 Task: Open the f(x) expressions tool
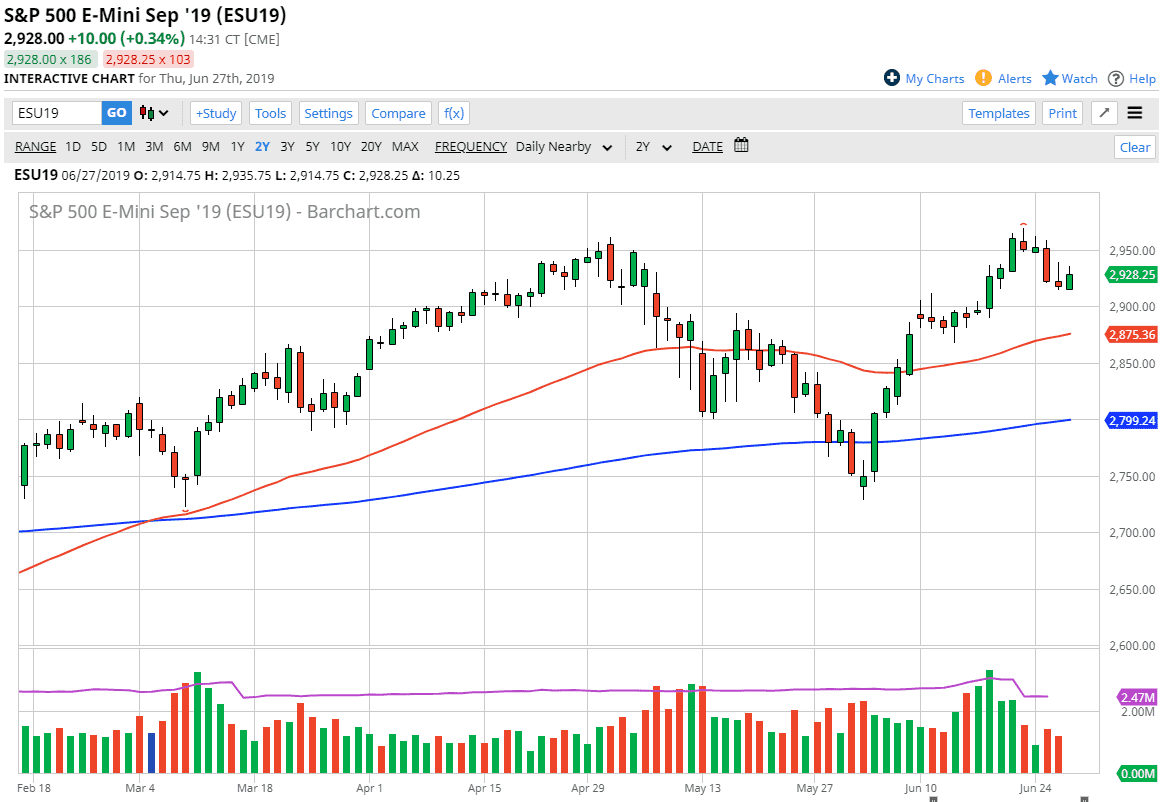[455, 113]
